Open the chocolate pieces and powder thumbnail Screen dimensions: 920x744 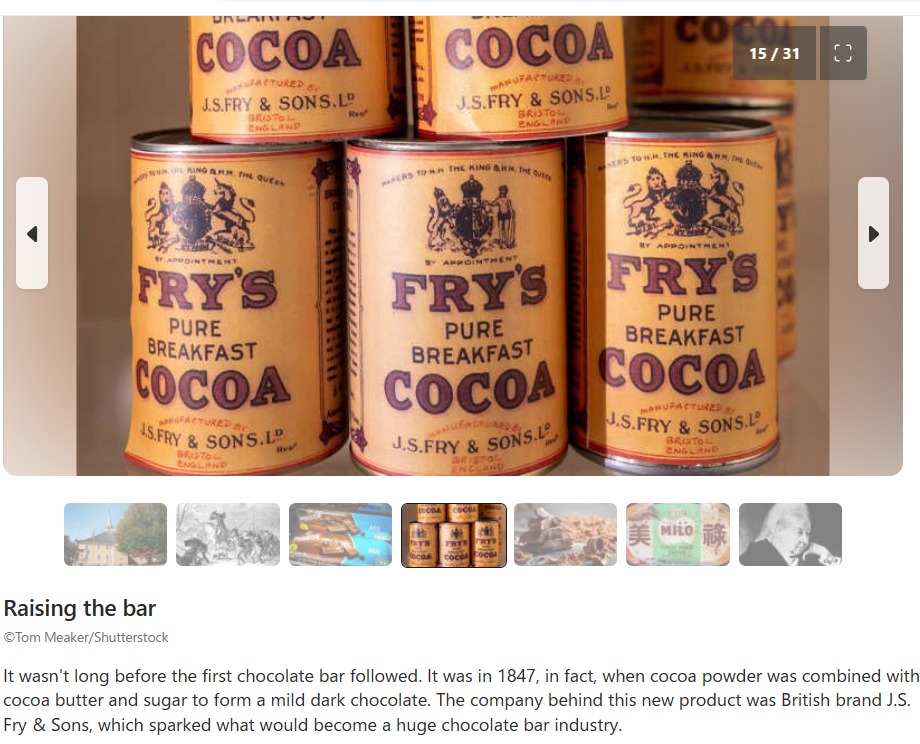[565, 535]
